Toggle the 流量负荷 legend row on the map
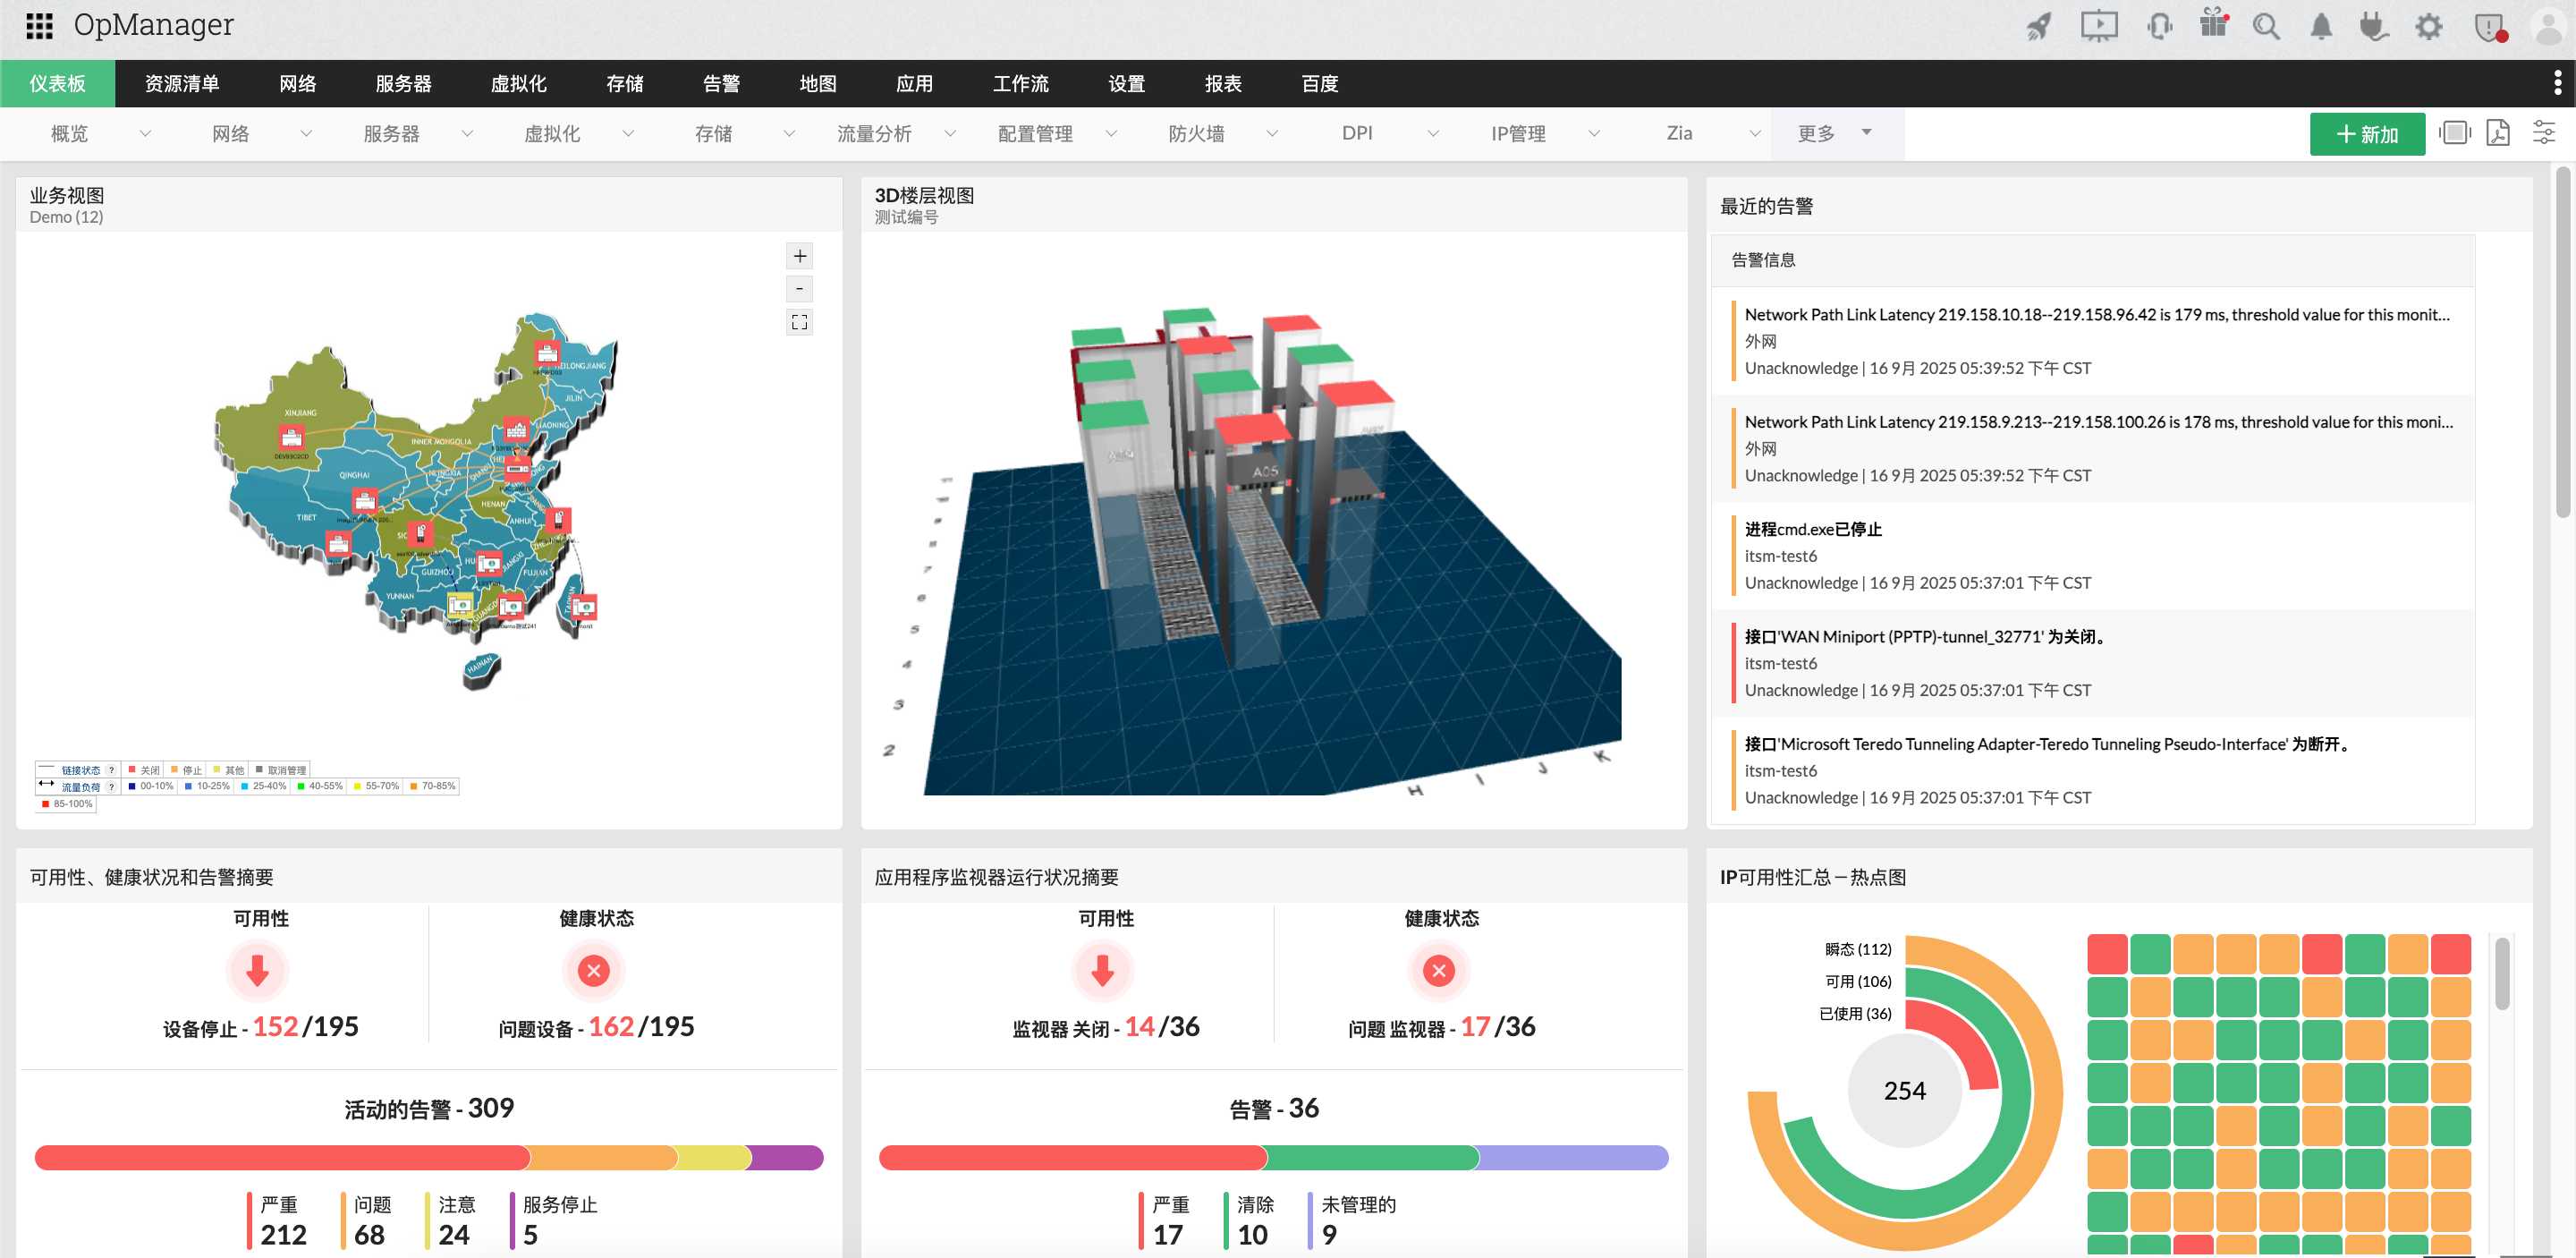This screenshot has width=2576, height=1258. [82, 786]
